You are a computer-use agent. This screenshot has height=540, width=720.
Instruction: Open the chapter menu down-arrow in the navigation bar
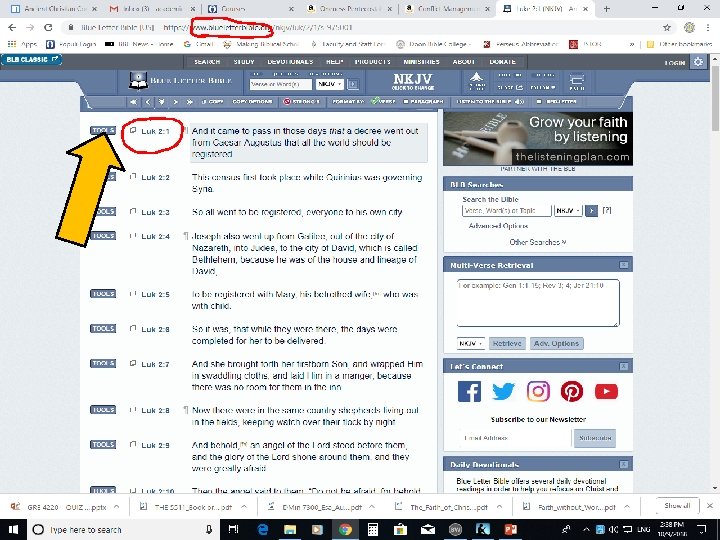[x=162, y=102]
